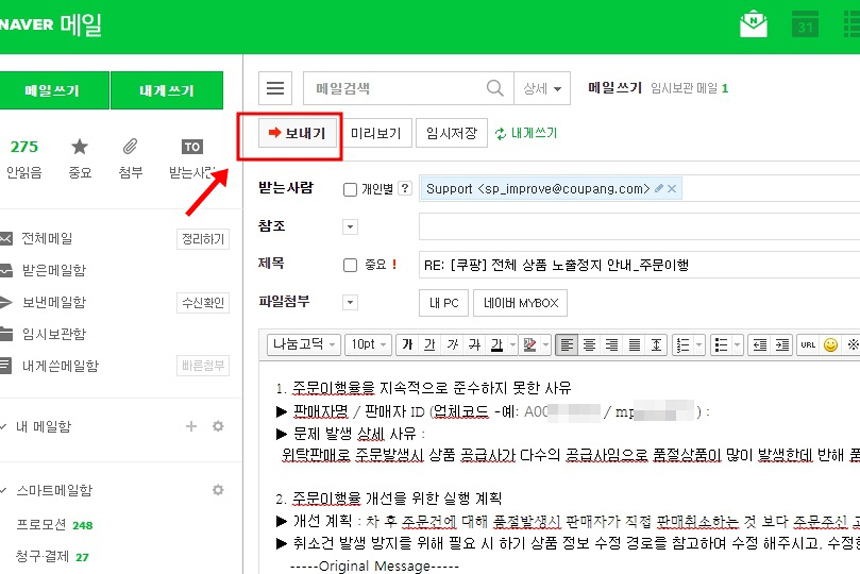The image size is (860, 574).
Task: Expand the 파일첨부 dropdown arrow
Action: click(350, 303)
